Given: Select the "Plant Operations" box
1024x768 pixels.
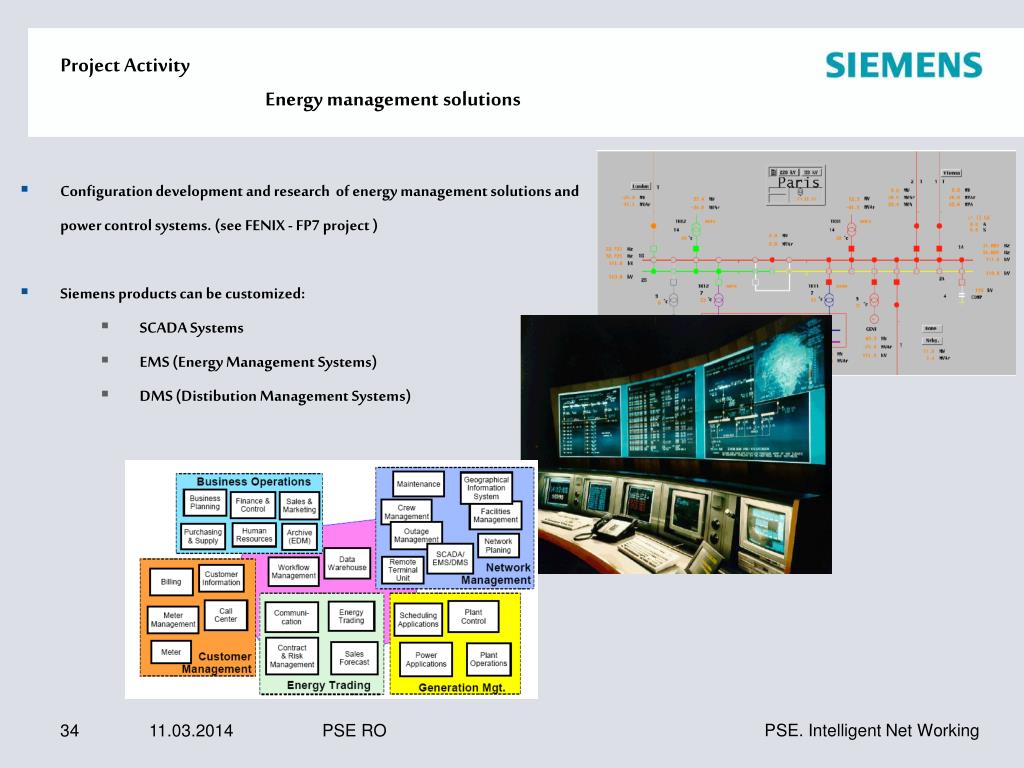Looking at the screenshot, I should [x=488, y=660].
